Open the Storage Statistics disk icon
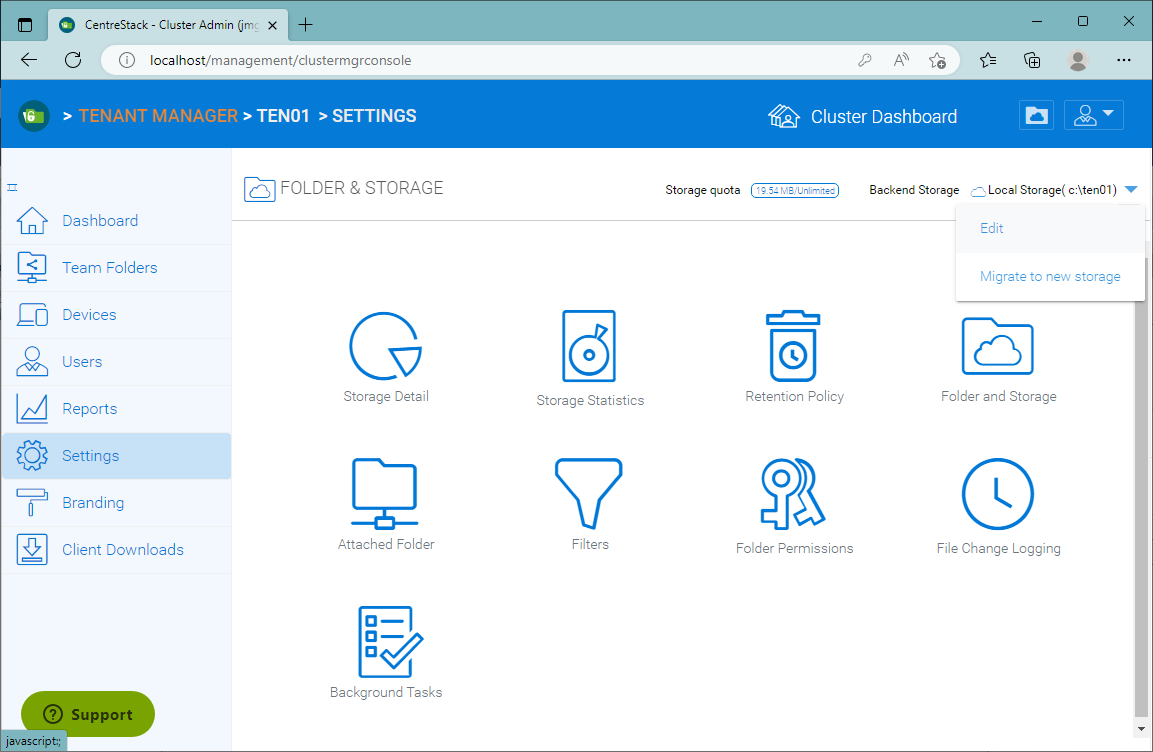The width and height of the screenshot is (1153, 752). coord(589,346)
